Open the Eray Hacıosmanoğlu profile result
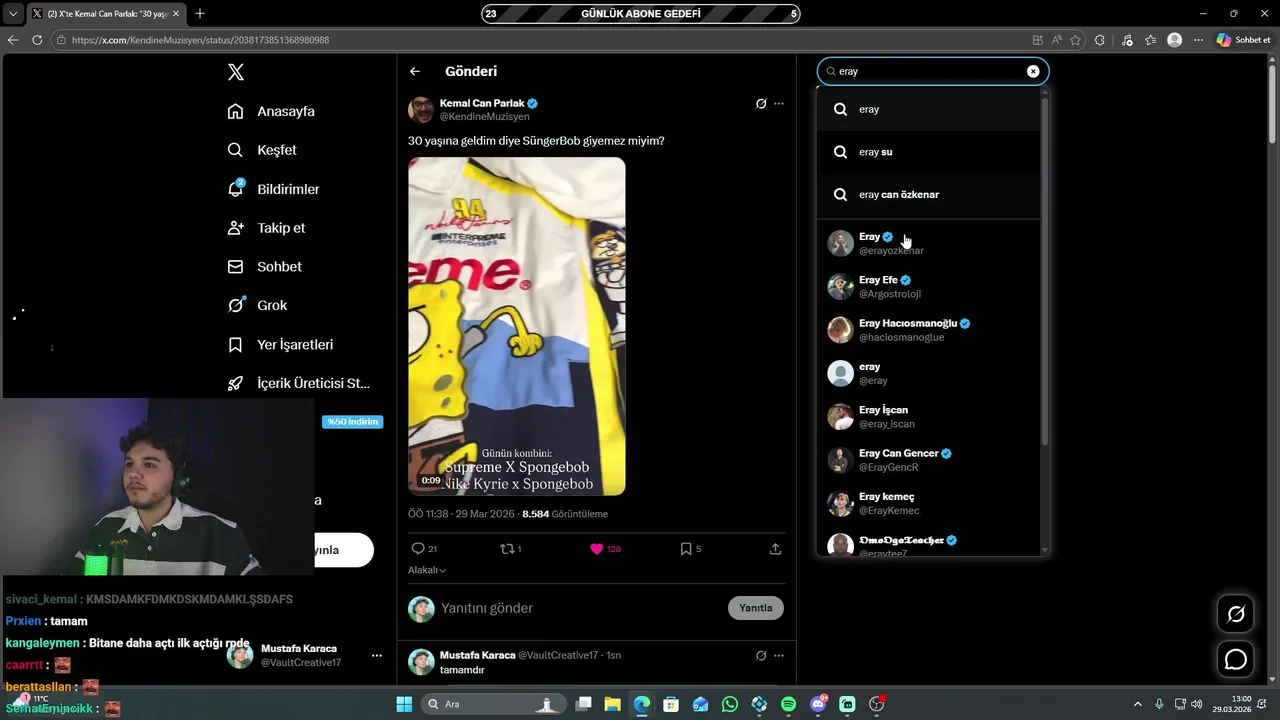1280x720 pixels. pyautogui.click(x=929, y=330)
